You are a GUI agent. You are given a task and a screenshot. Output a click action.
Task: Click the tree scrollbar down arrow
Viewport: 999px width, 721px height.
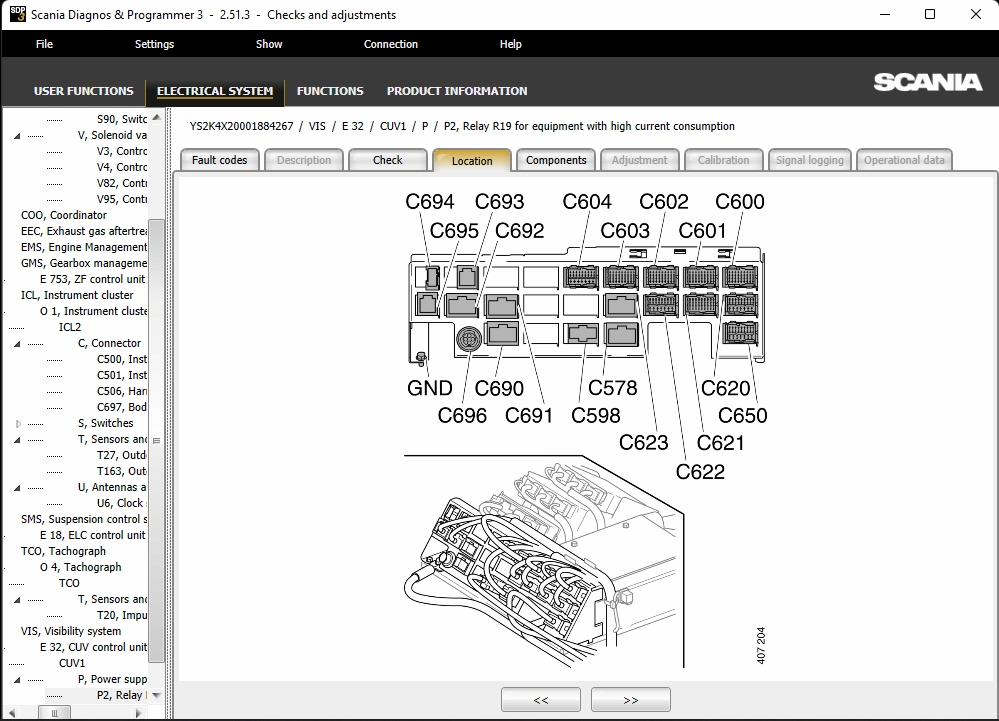pos(156,695)
